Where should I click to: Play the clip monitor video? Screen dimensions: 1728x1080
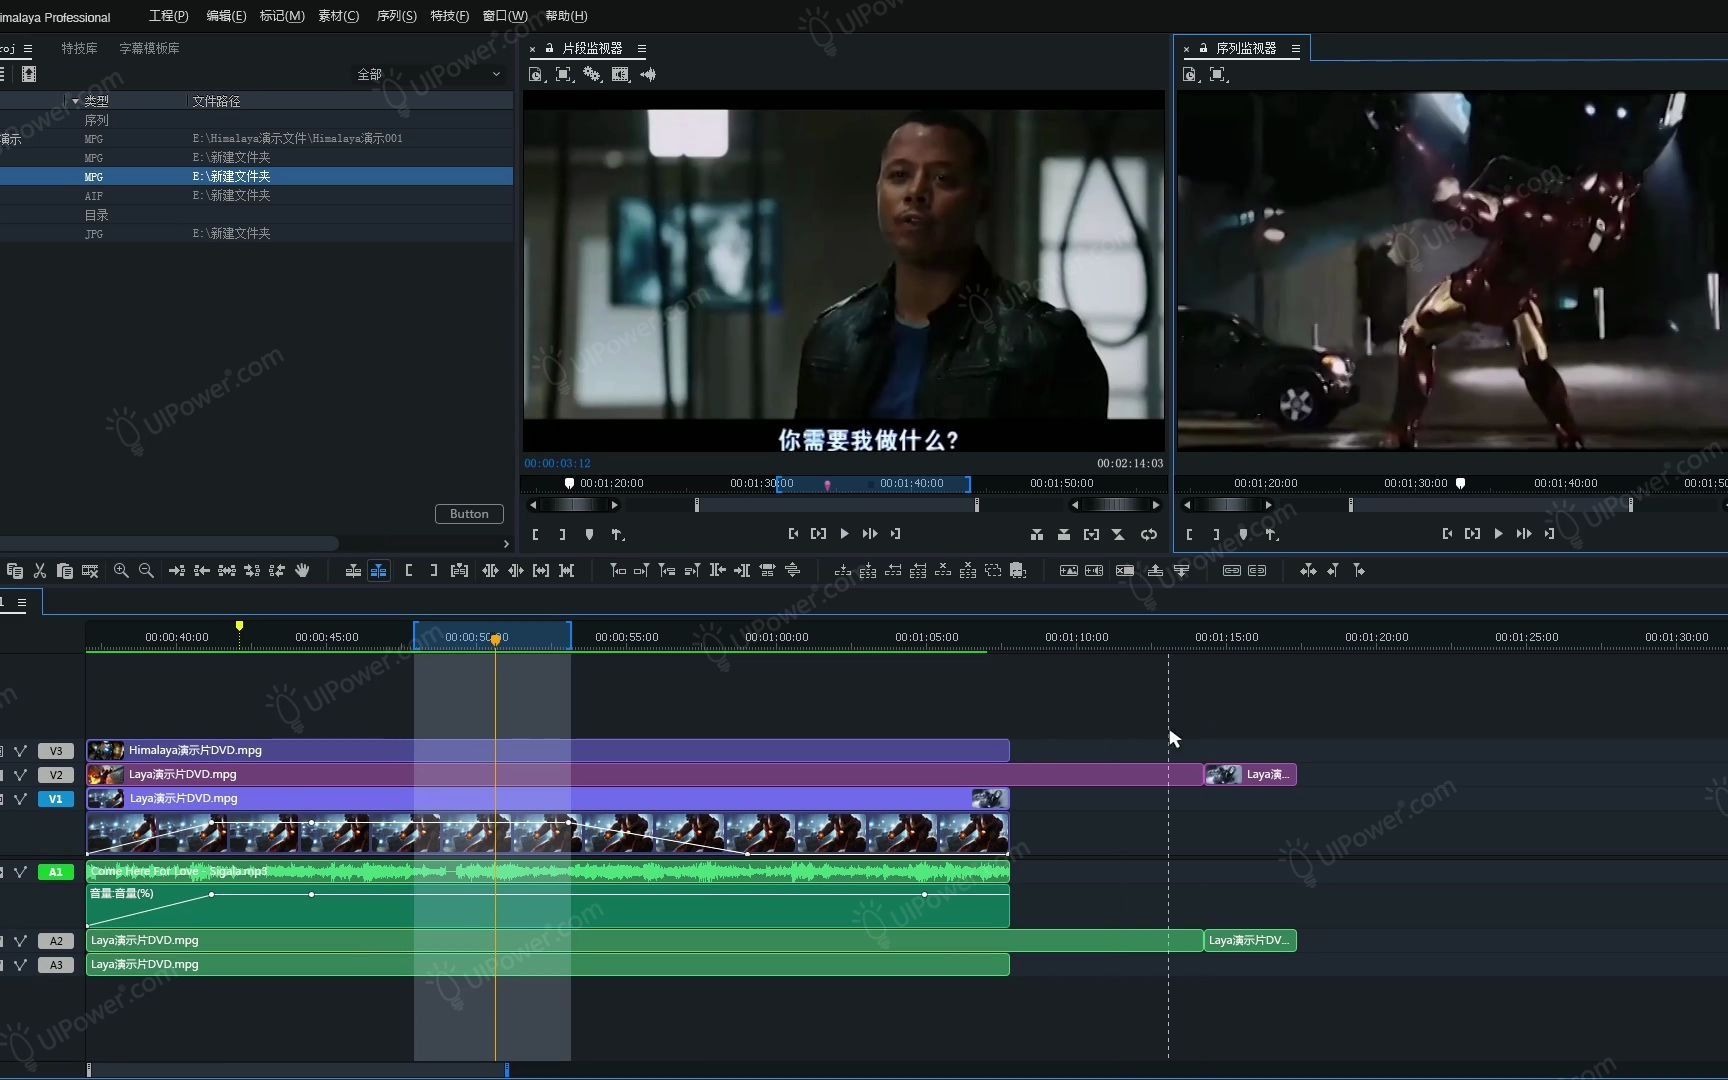point(845,534)
